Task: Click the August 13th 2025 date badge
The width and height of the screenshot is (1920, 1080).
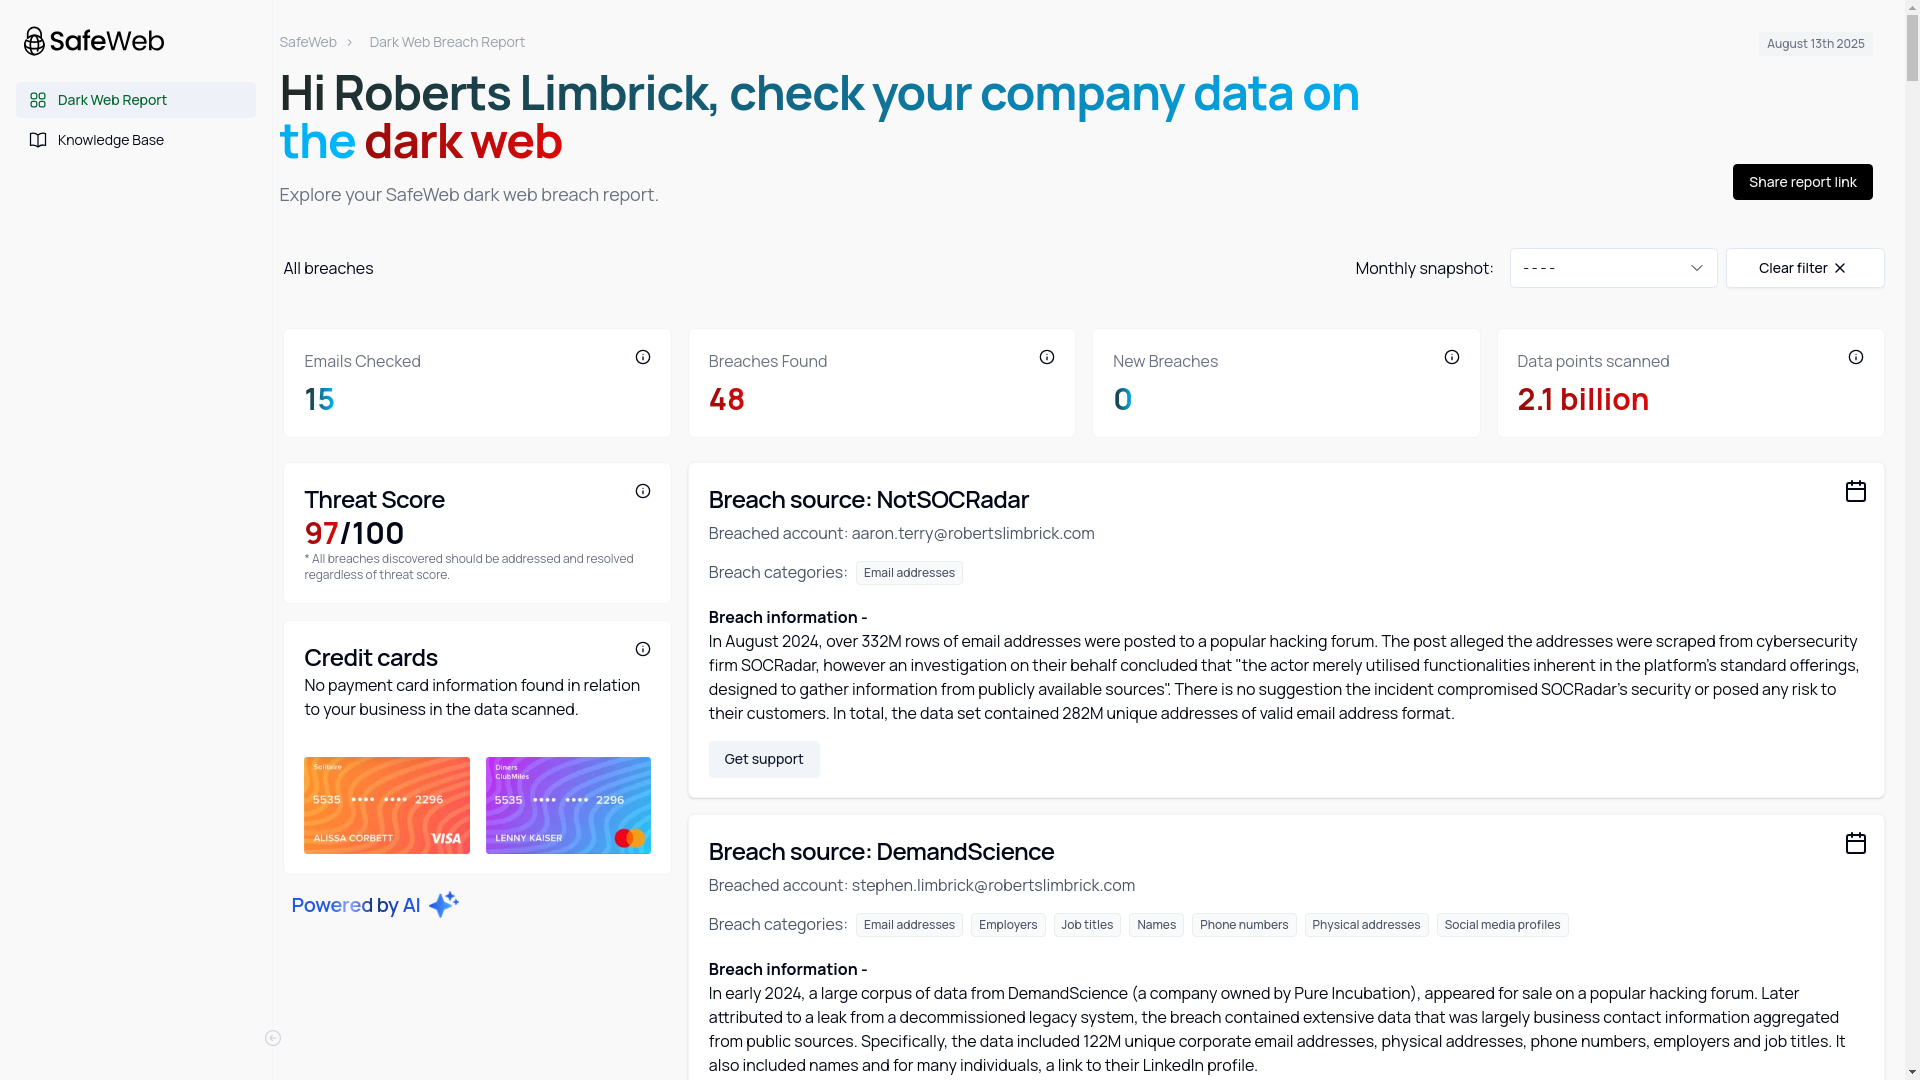Action: point(1815,44)
